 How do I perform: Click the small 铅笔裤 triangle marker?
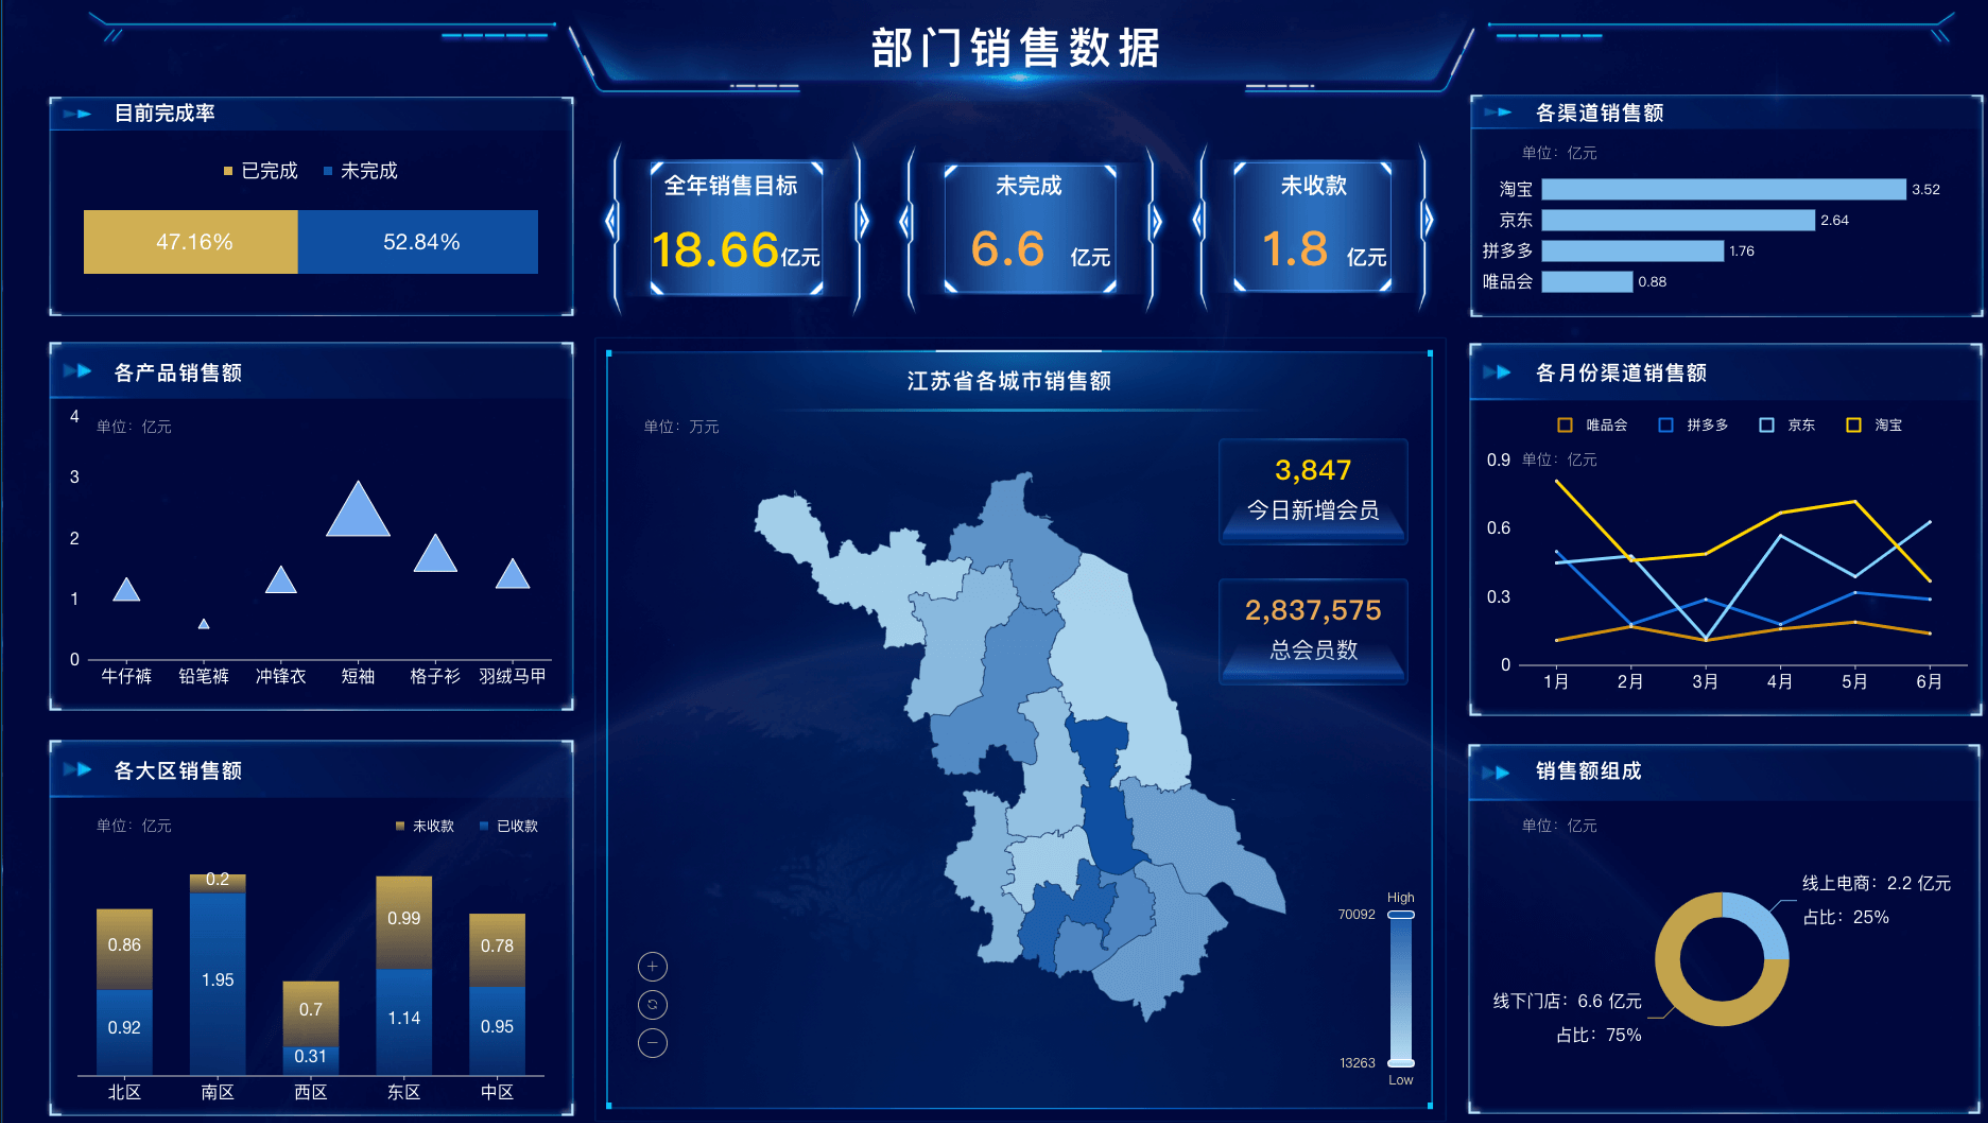[x=203, y=624]
